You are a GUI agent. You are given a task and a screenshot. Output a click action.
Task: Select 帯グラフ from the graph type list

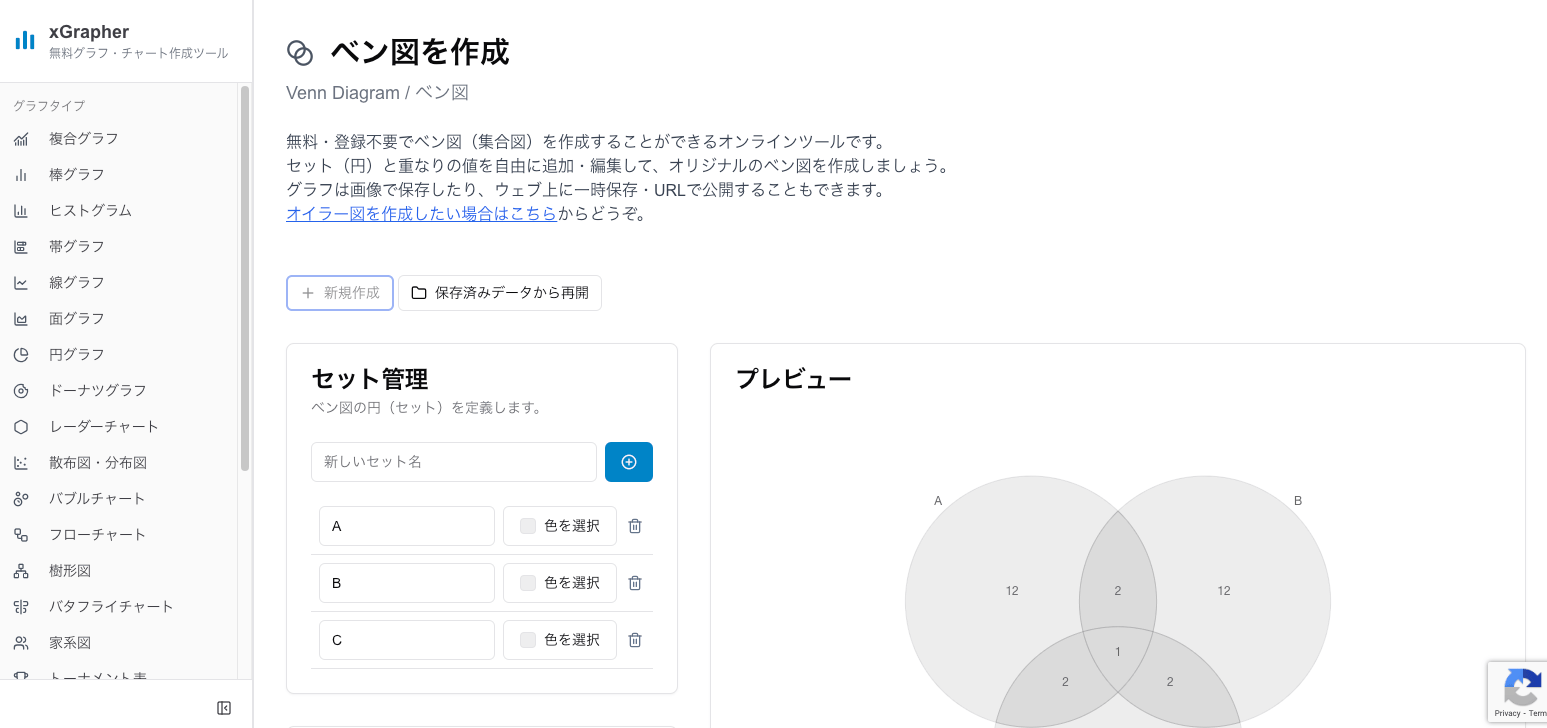click(x=76, y=246)
